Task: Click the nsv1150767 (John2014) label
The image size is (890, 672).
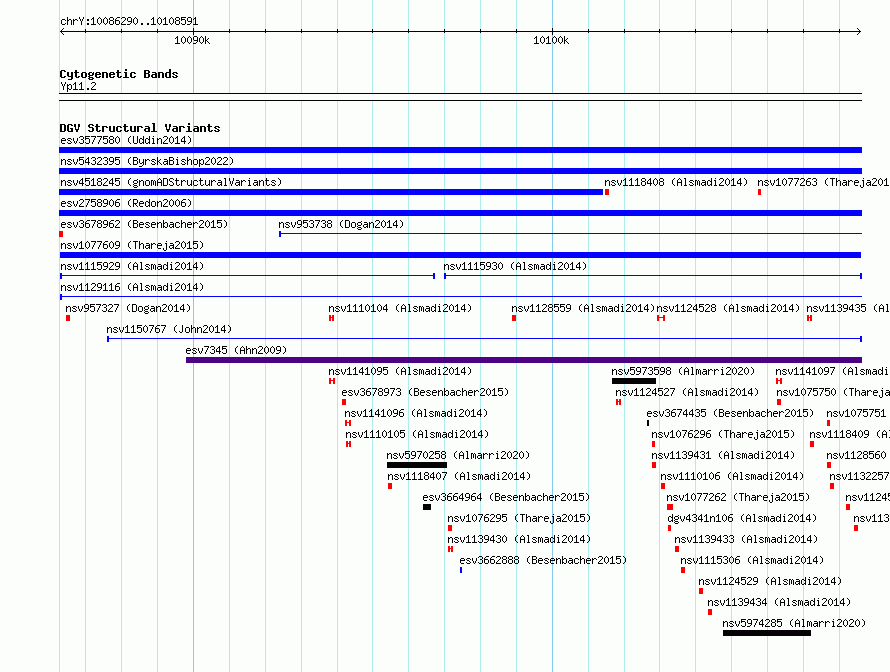Action: pos(169,329)
